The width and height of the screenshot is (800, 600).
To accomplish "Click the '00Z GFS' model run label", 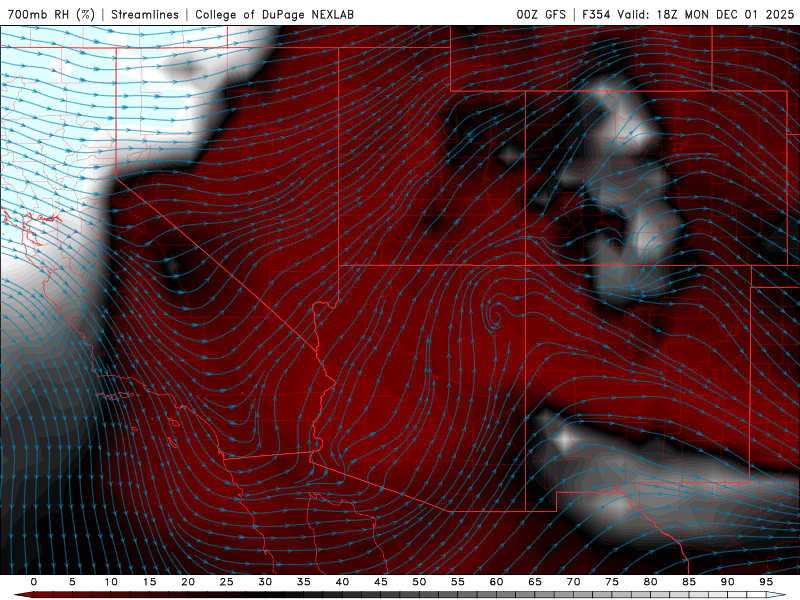I will point(541,14).
